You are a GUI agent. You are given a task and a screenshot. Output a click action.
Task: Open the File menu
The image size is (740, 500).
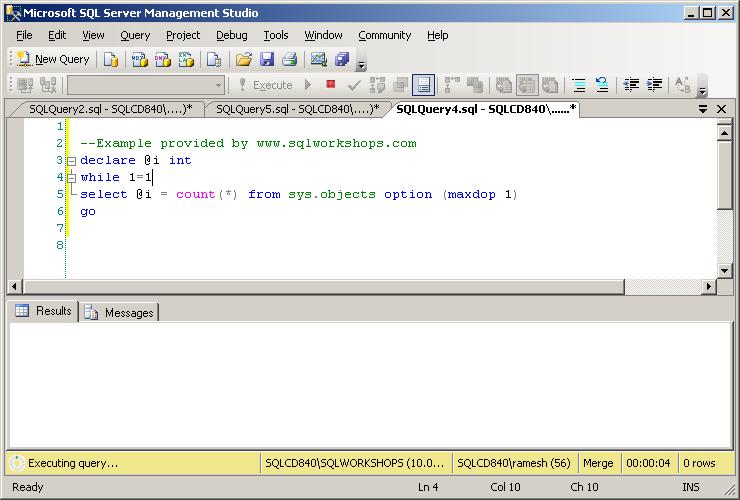(x=24, y=35)
